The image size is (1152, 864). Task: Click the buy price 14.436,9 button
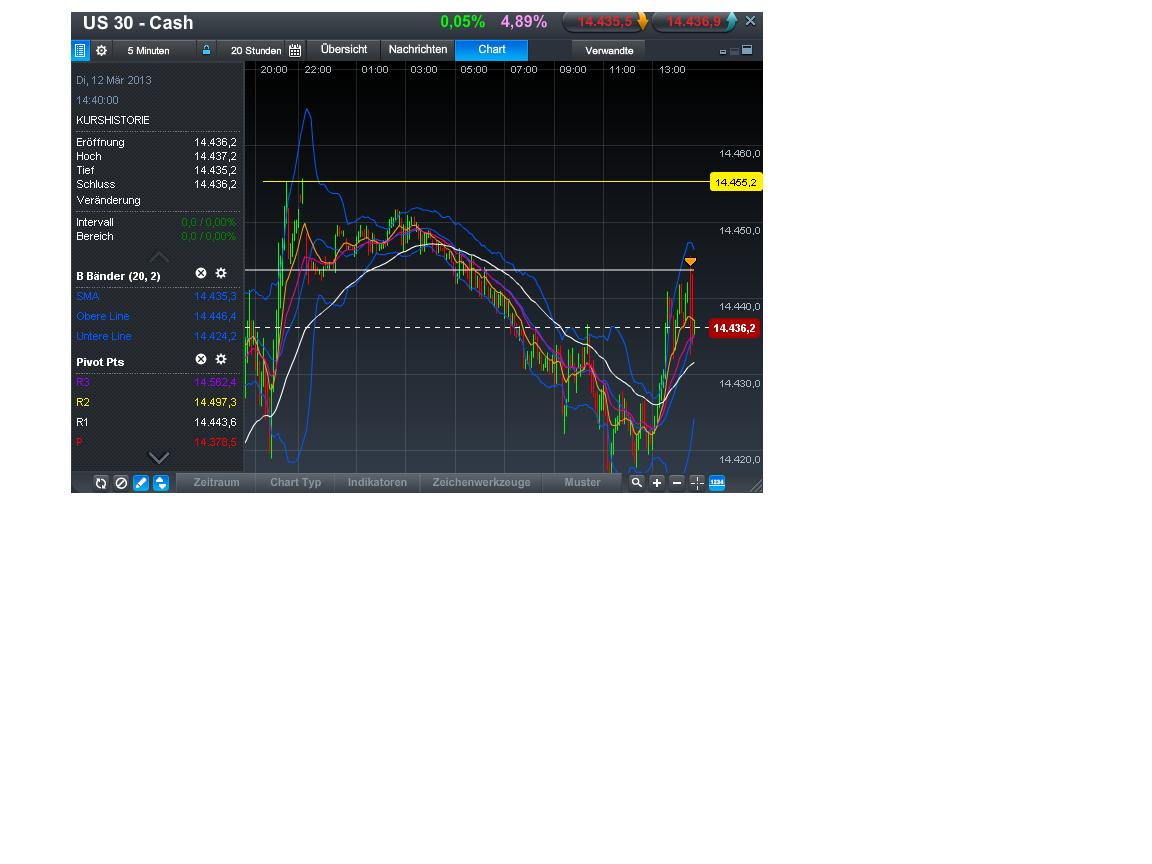[692, 21]
